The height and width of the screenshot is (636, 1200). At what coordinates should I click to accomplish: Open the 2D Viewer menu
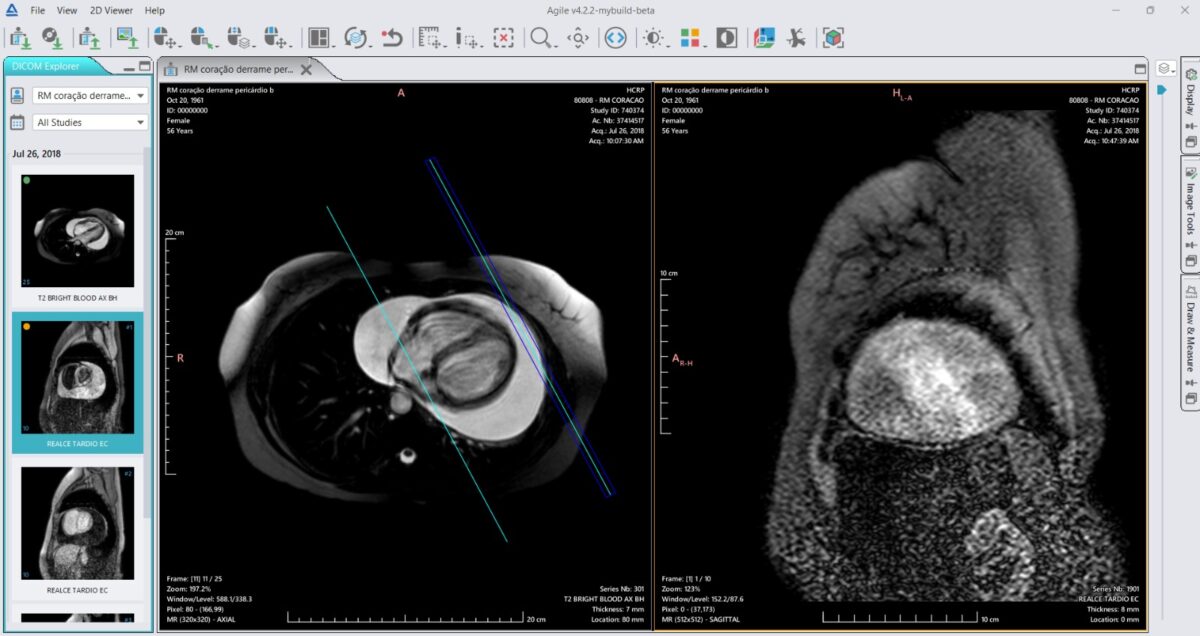[109, 10]
